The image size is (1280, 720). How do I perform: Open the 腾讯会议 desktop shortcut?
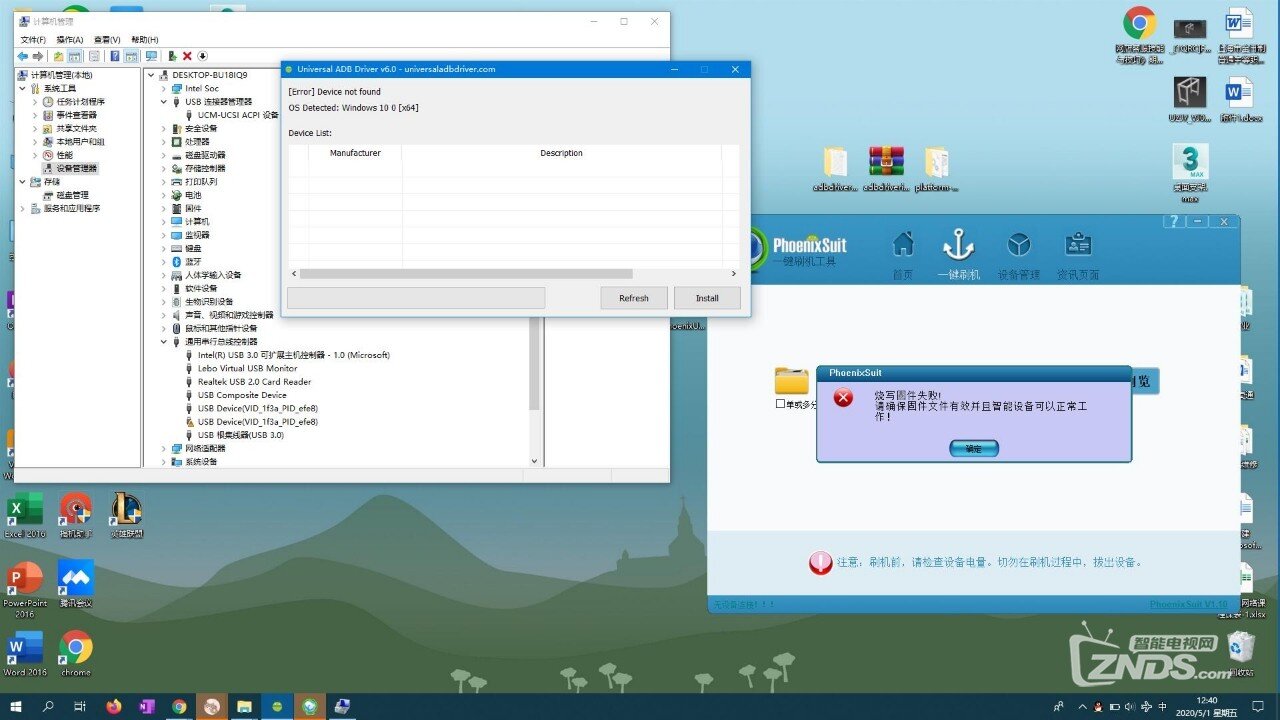click(76, 583)
